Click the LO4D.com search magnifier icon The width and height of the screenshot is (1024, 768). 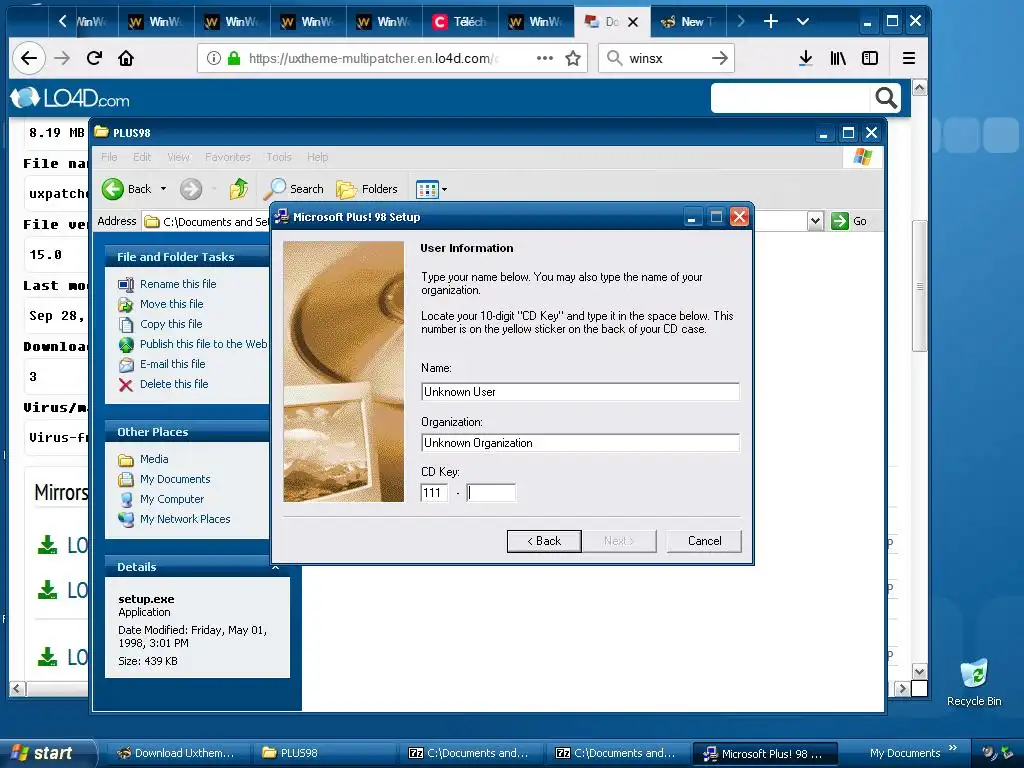(886, 98)
